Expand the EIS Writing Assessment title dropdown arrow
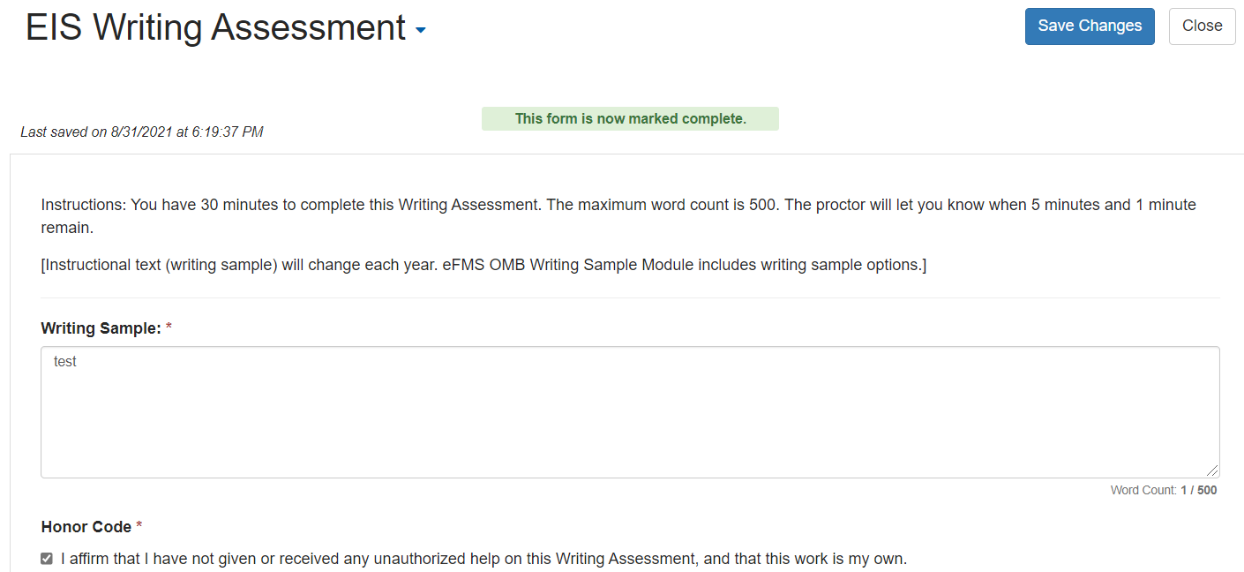Image resolution: width=1244 pixels, height=572 pixels. 420,31
